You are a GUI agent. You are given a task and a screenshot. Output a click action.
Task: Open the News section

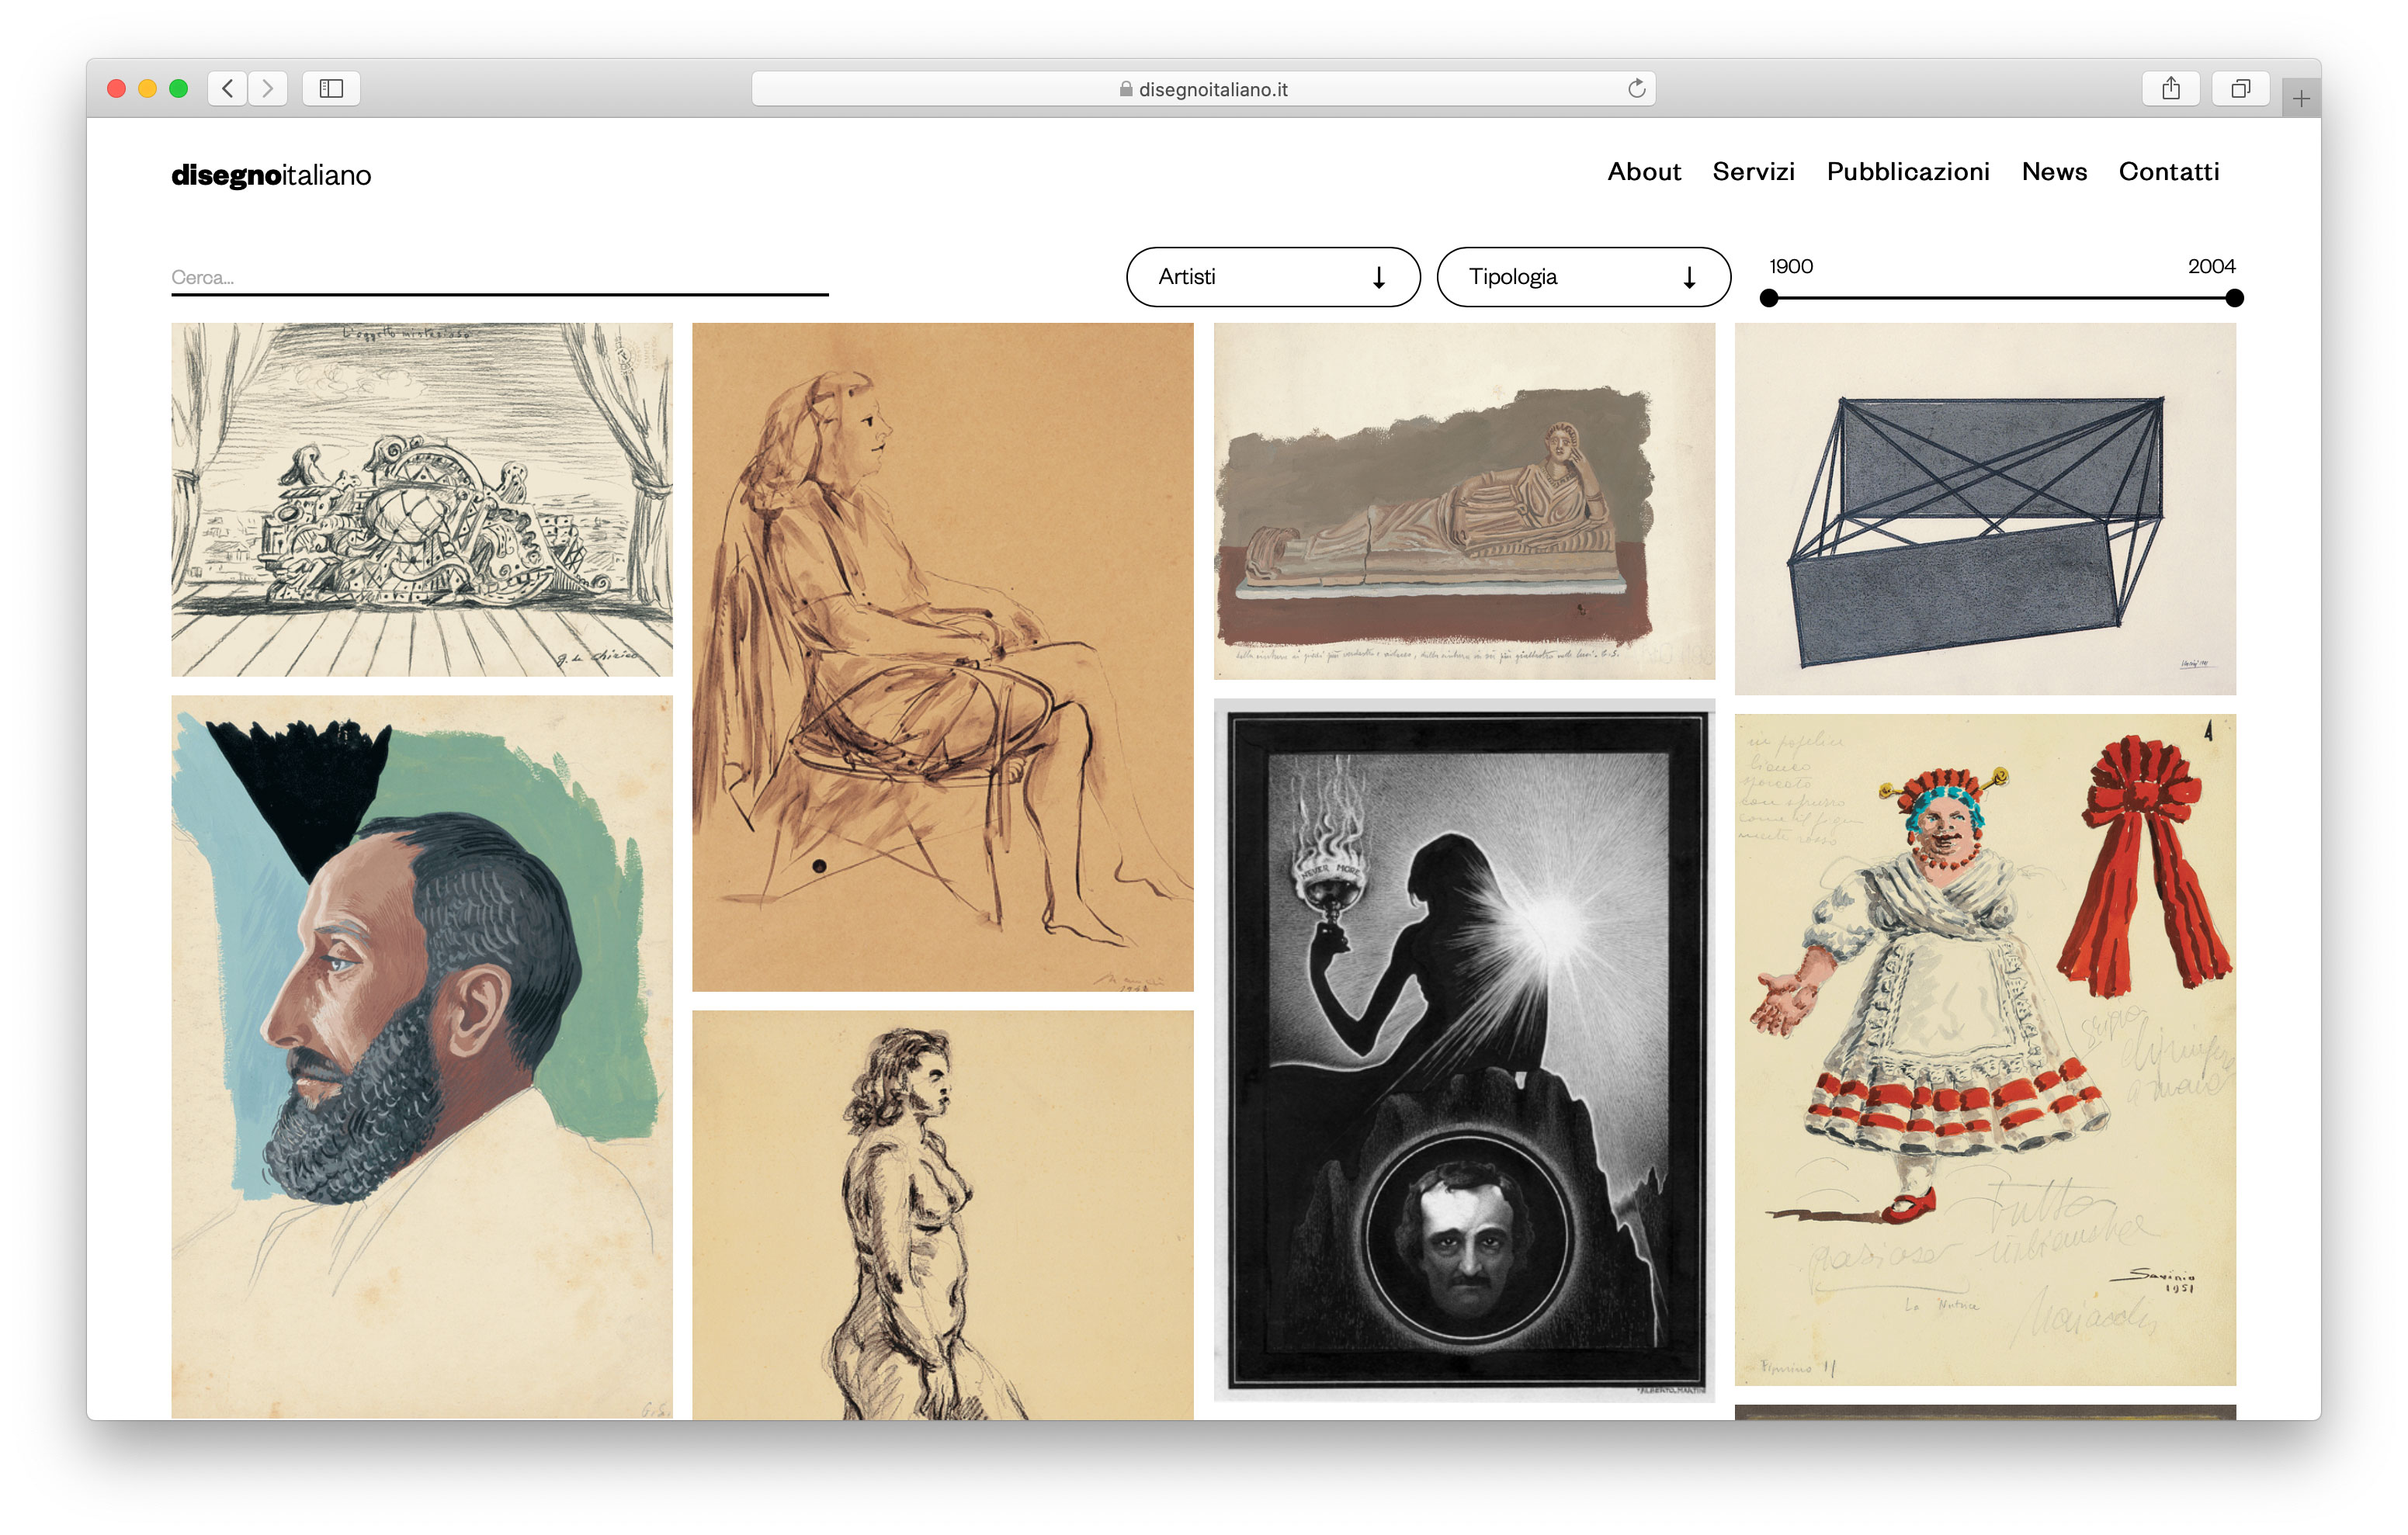(2054, 172)
